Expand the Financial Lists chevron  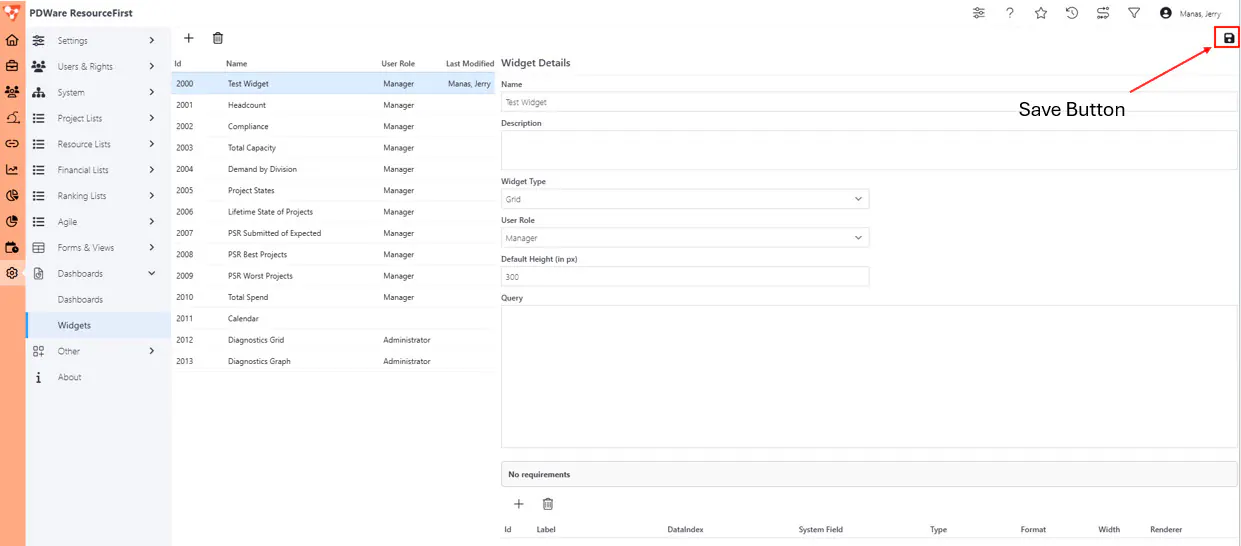point(151,170)
